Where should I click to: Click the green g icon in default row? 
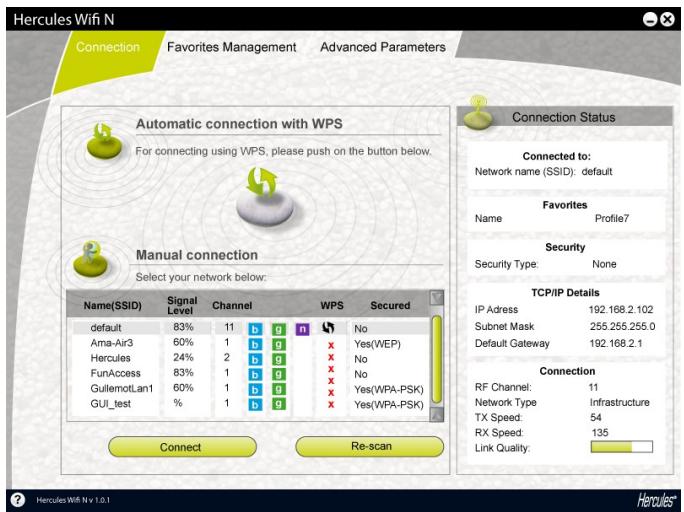click(x=279, y=329)
